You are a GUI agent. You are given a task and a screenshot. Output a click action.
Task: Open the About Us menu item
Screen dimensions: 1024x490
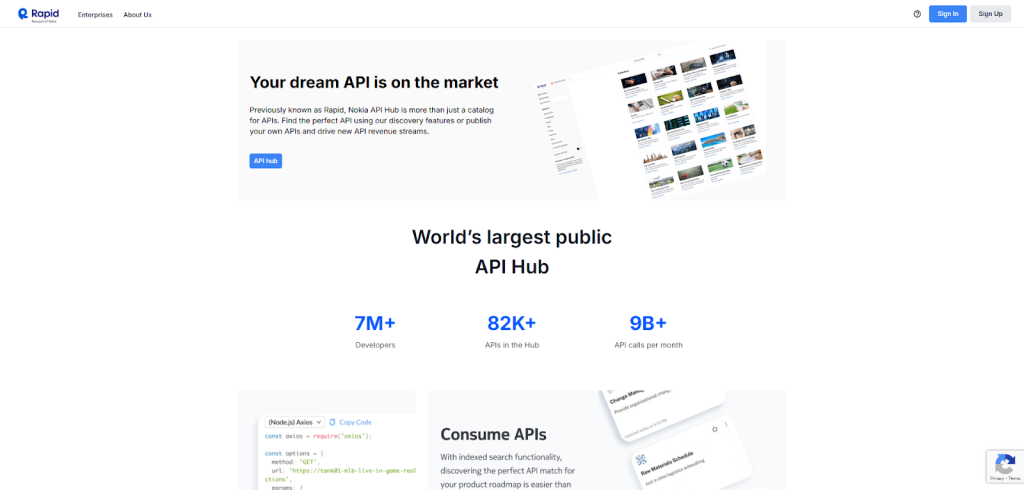(x=137, y=14)
